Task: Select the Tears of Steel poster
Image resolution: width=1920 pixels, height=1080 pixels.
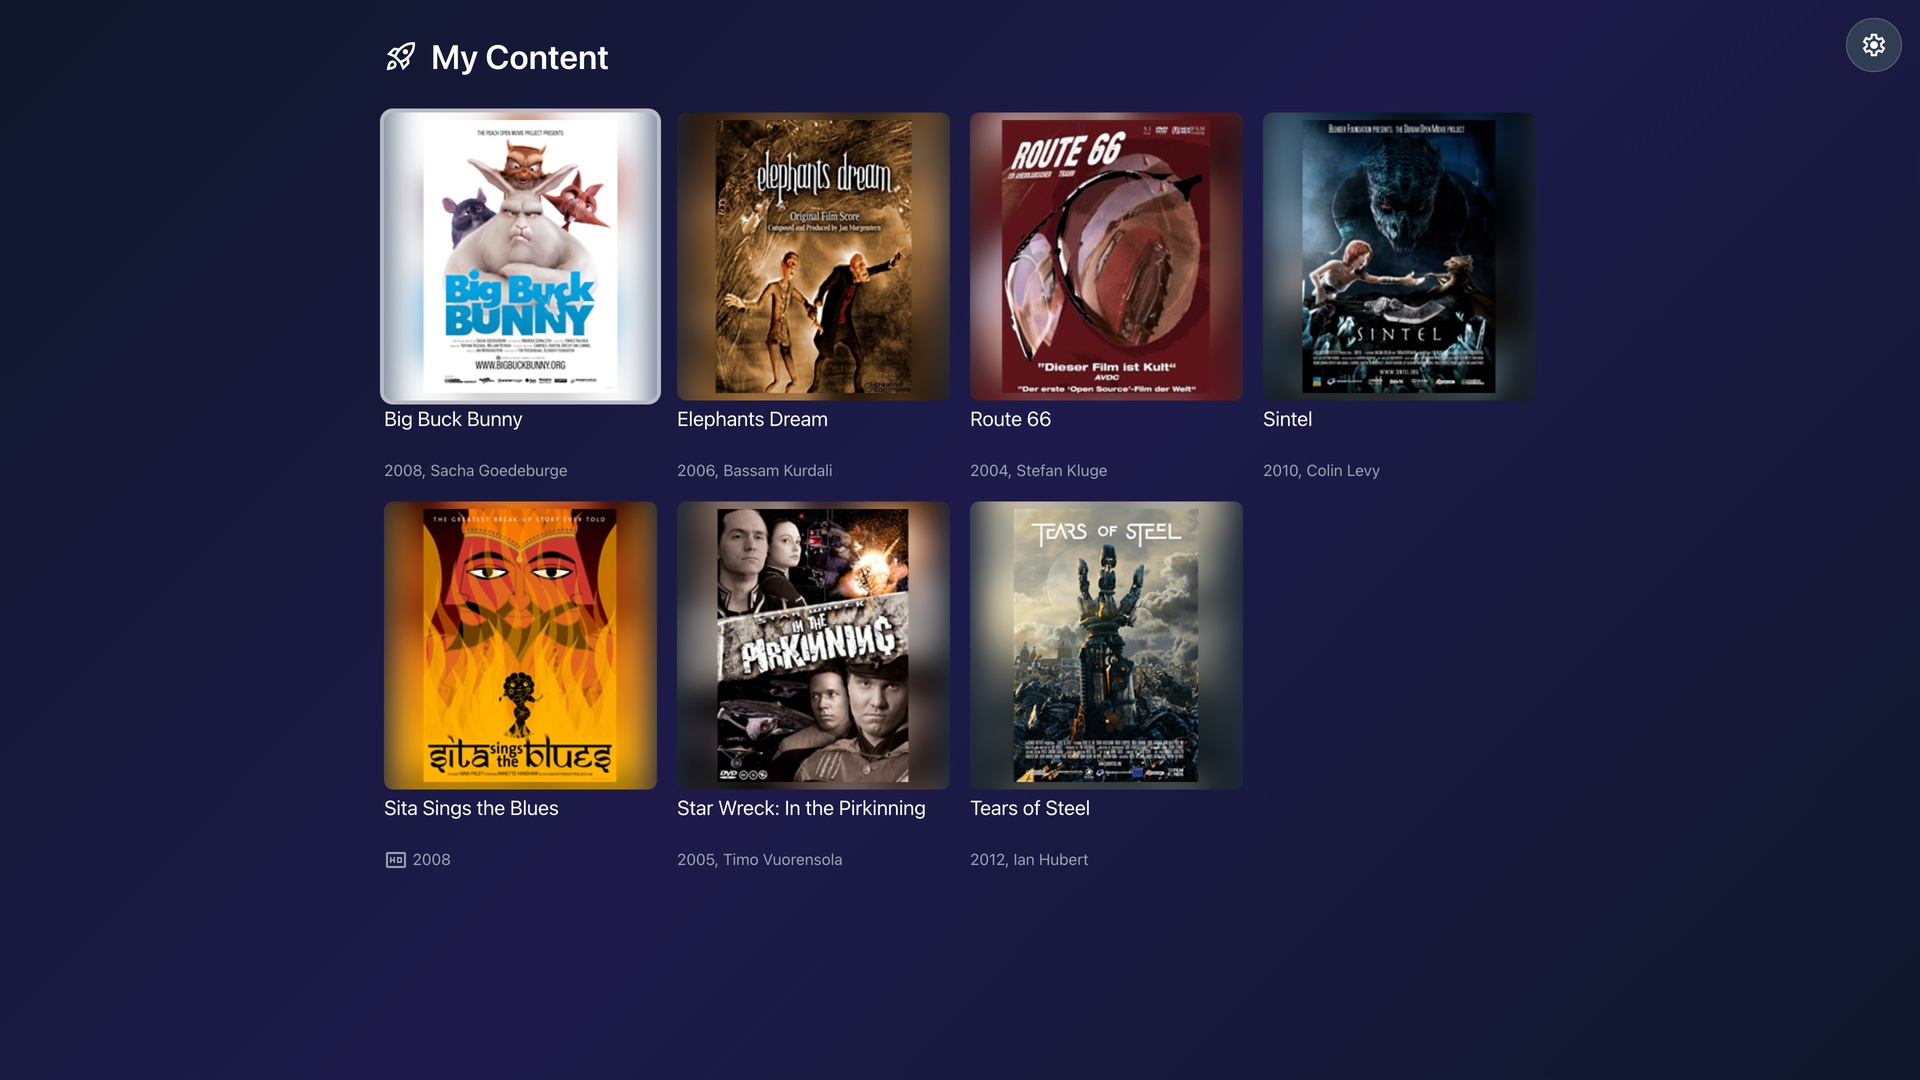Action: click(1106, 645)
